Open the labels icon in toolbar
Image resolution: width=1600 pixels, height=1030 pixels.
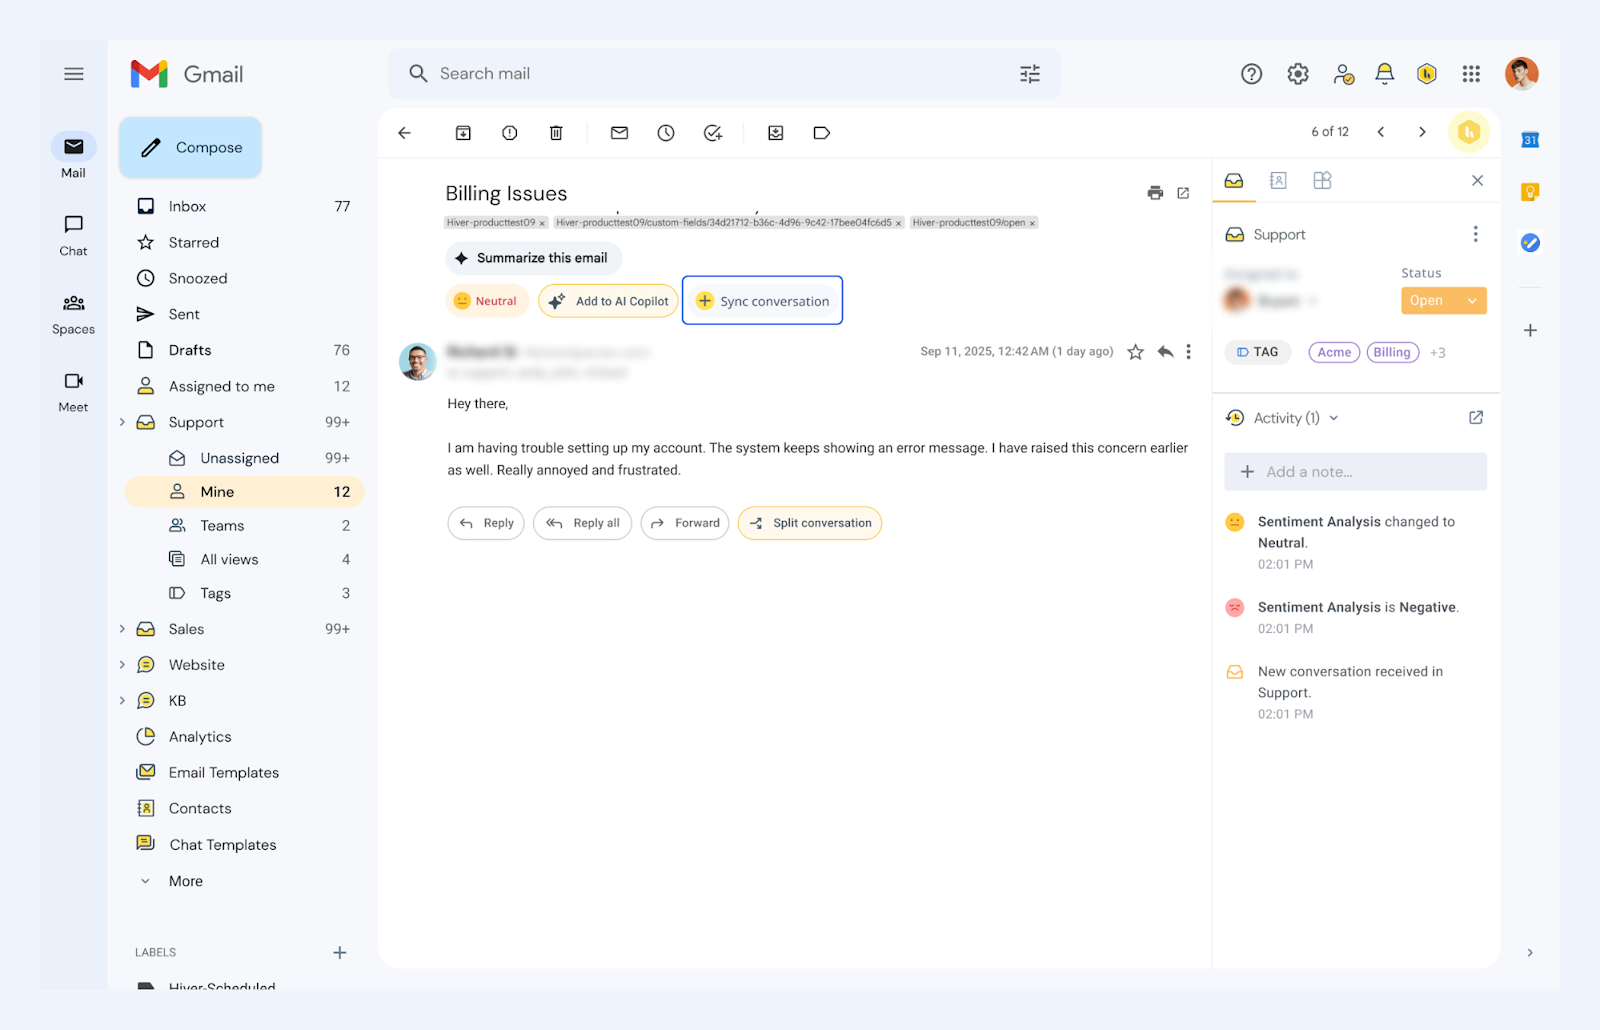[822, 133]
